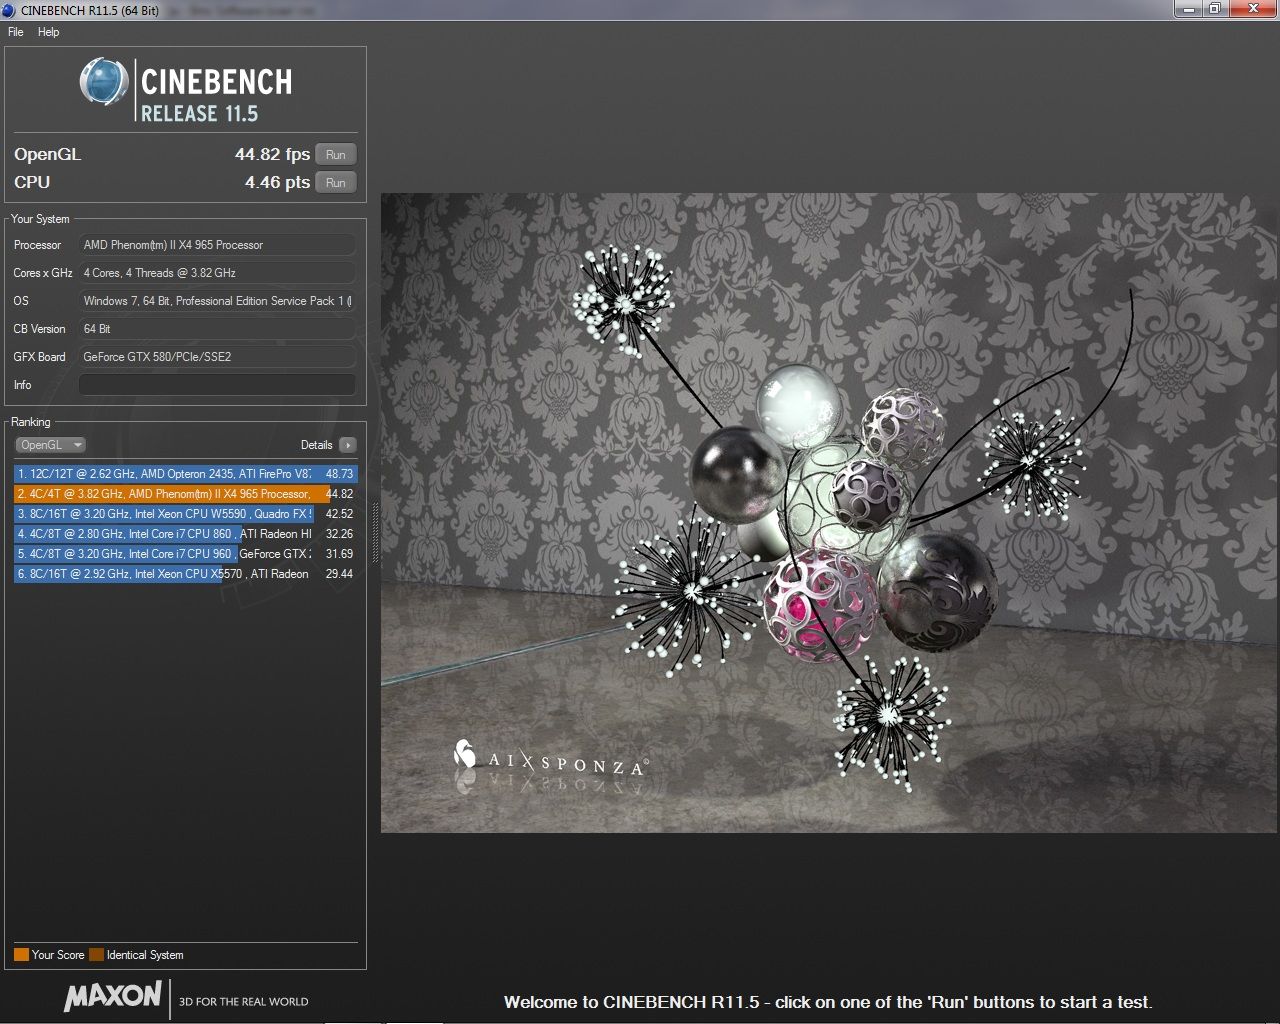
Task: Click the Identical System brown swatch
Action: coord(96,955)
